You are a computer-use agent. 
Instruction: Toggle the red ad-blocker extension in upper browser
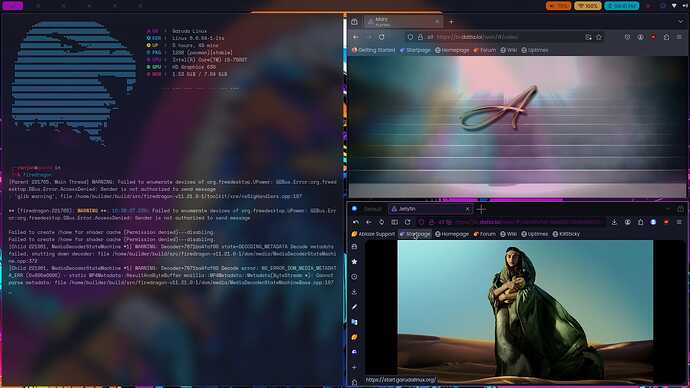[653, 37]
